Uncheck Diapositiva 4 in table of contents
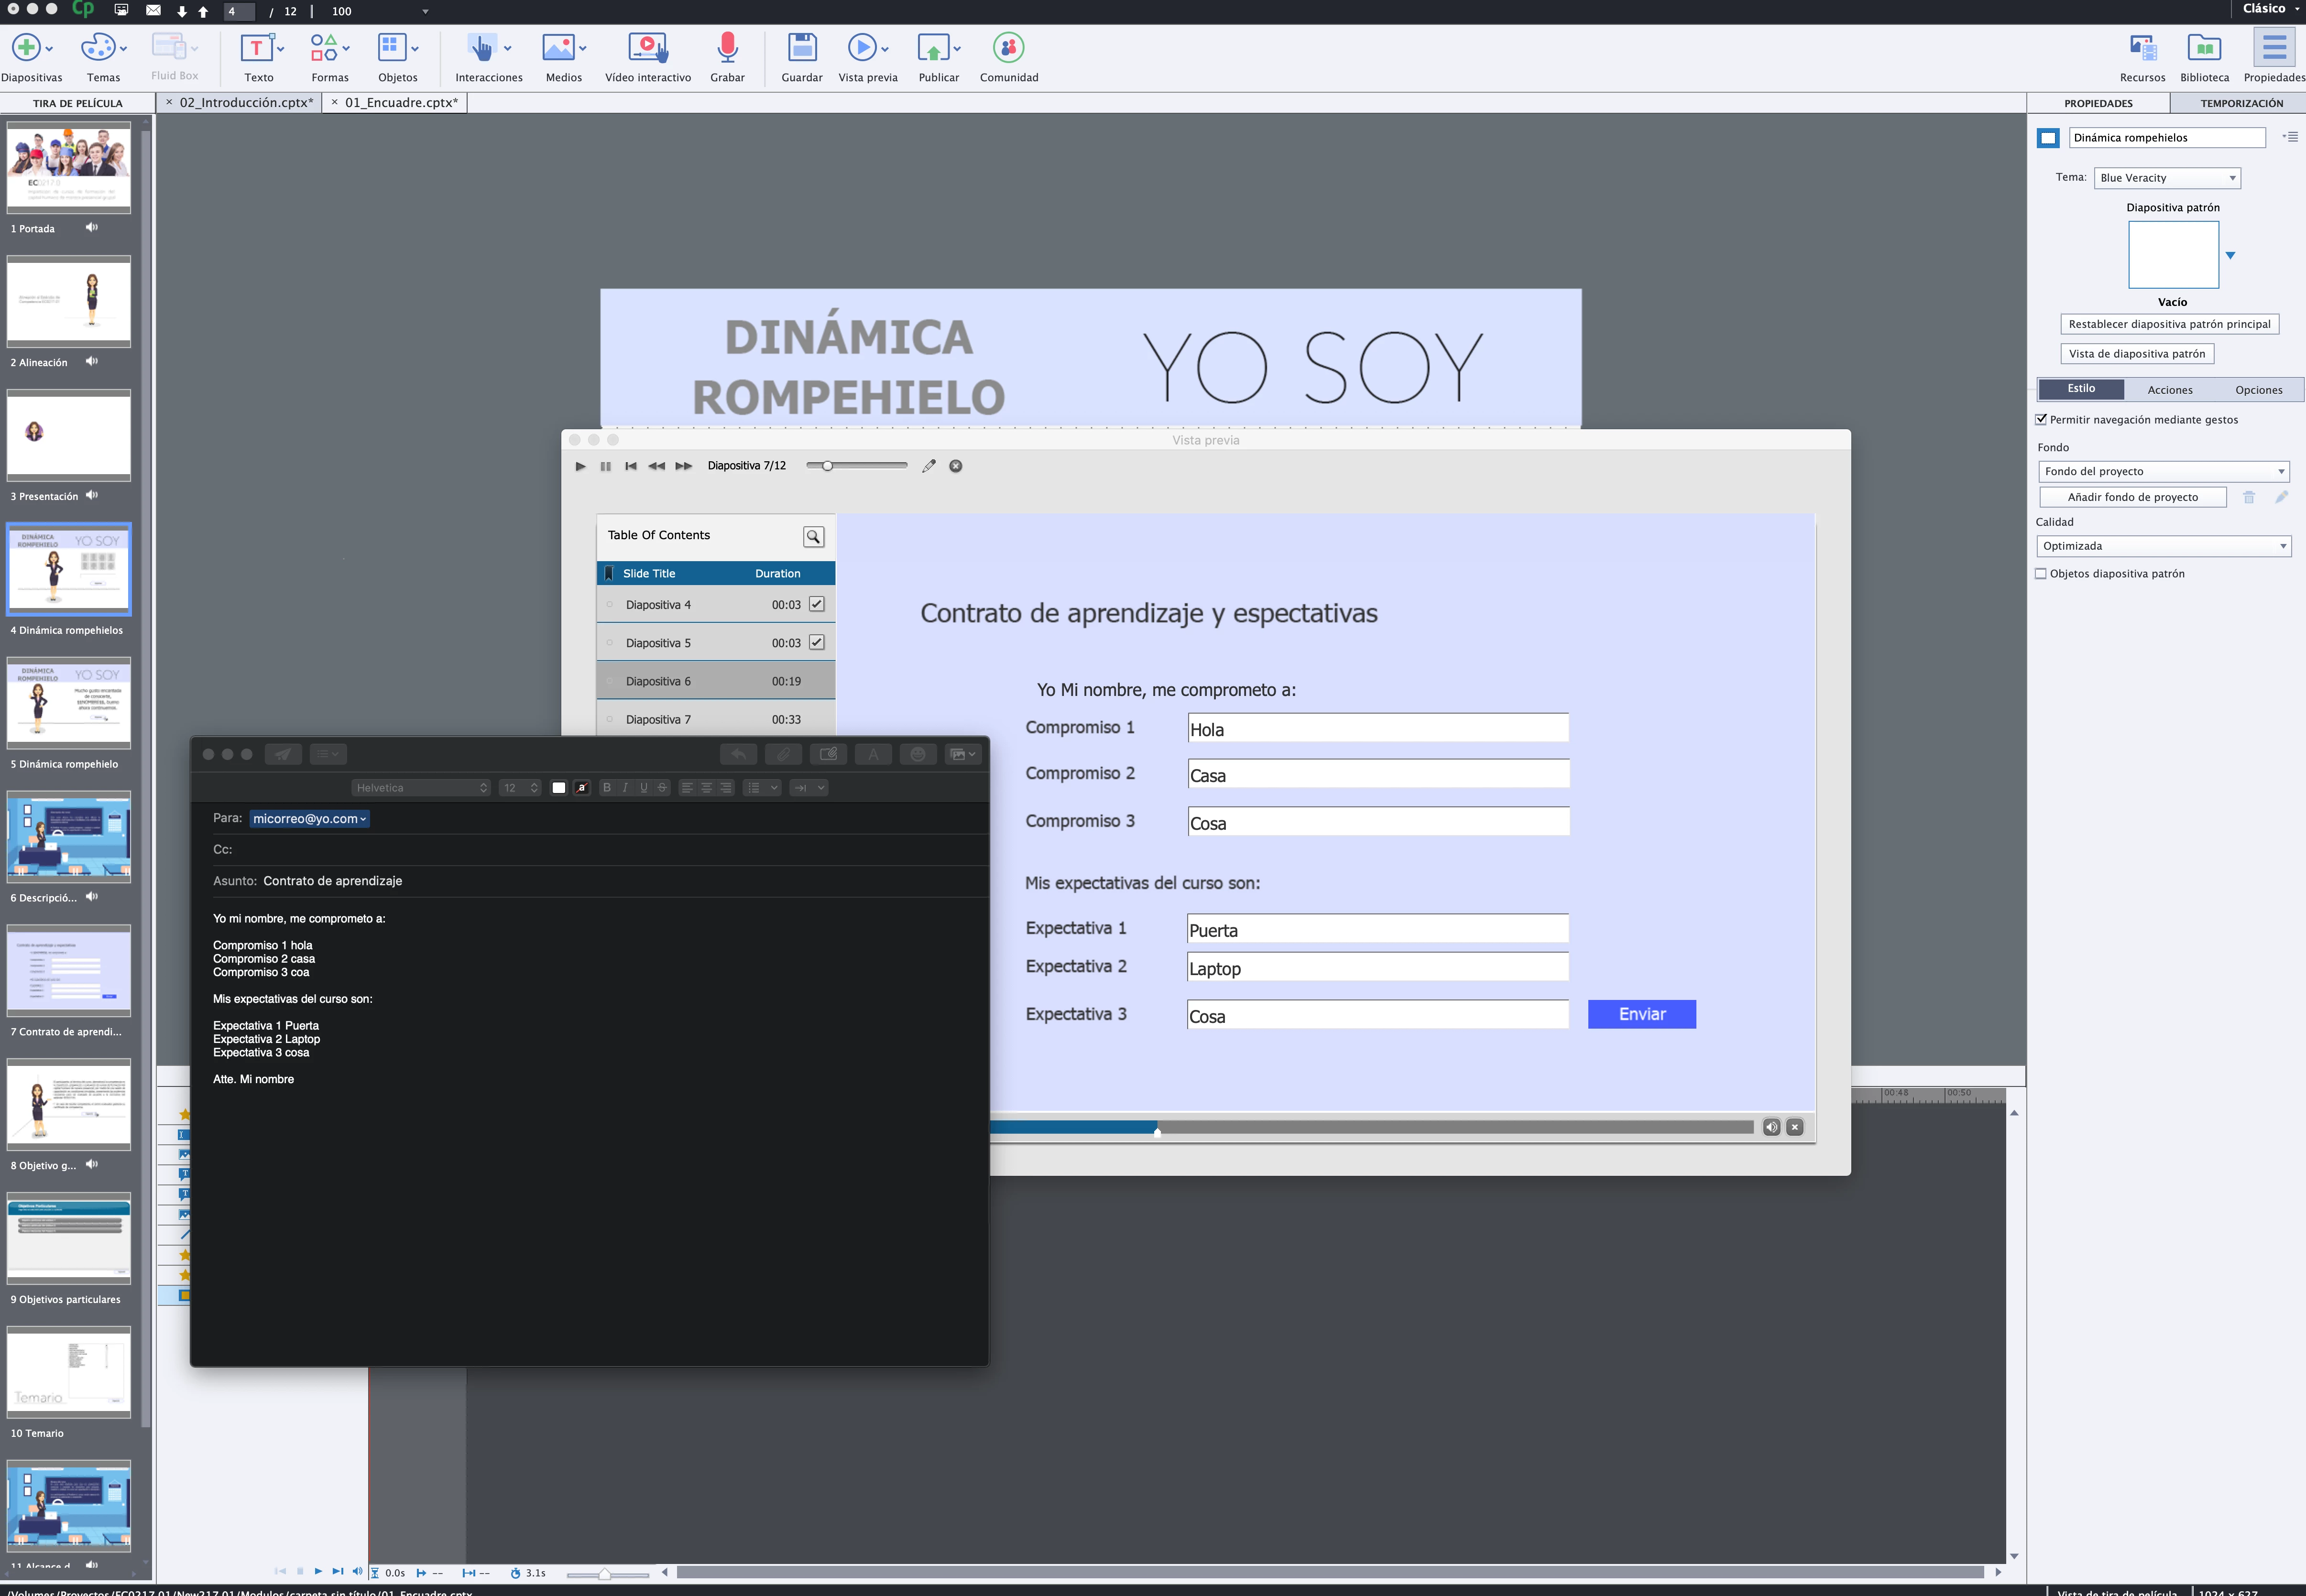This screenshot has width=2306, height=1596. (816, 604)
